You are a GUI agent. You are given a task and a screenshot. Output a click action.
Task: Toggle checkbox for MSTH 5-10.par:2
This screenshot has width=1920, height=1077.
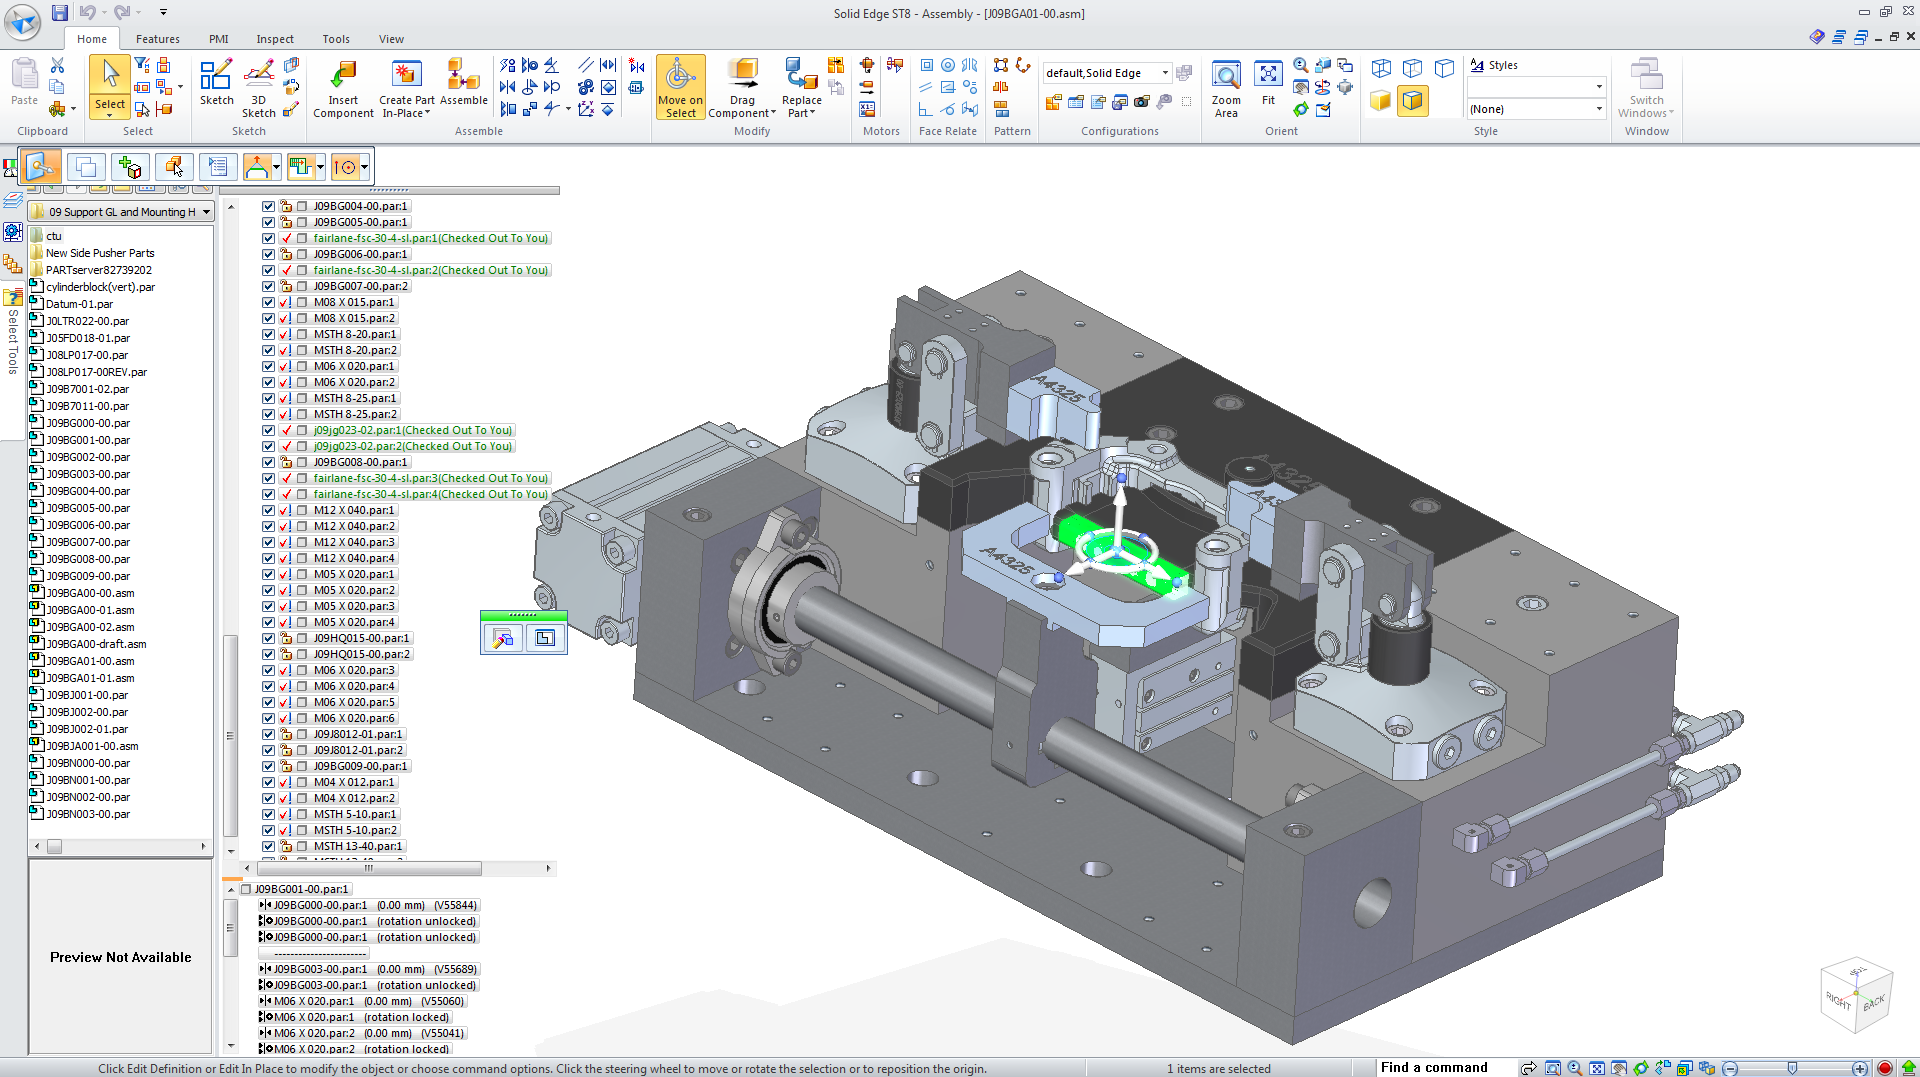coord(268,830)
